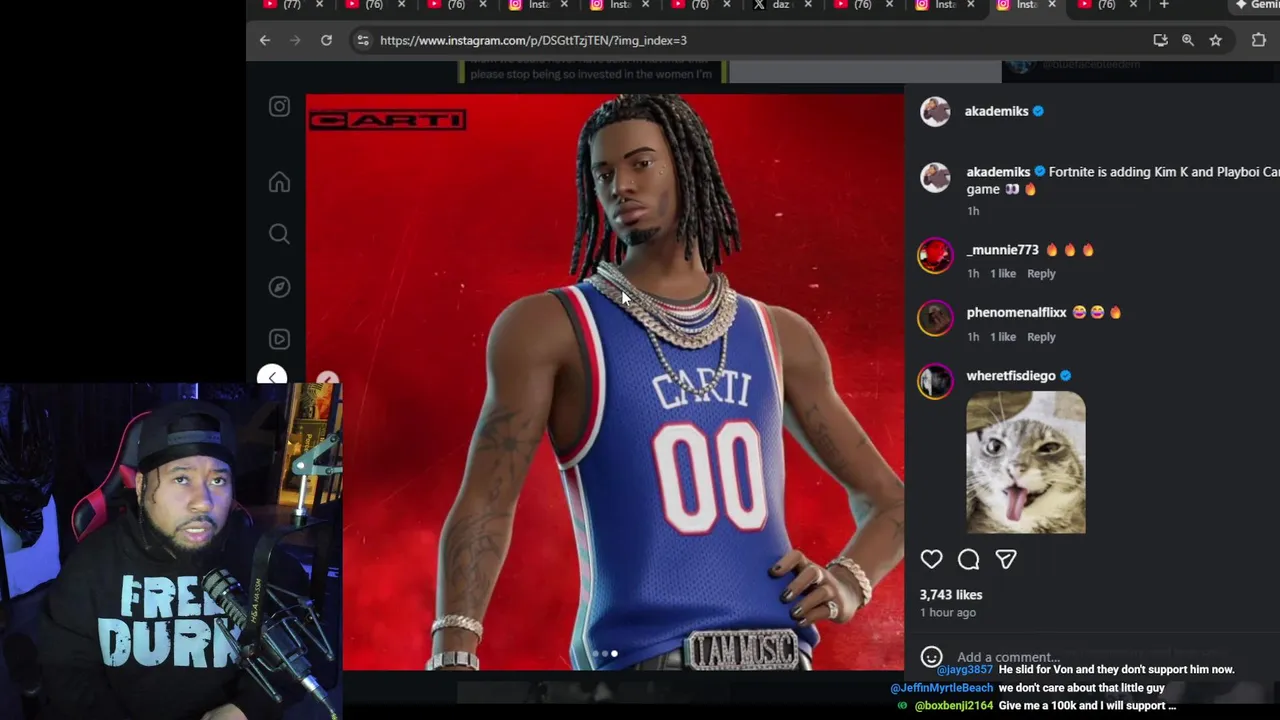The height and width of the screenshot is (720, 1280).
Task: Open the site information icon beside the URL
Action: point(362,40)
